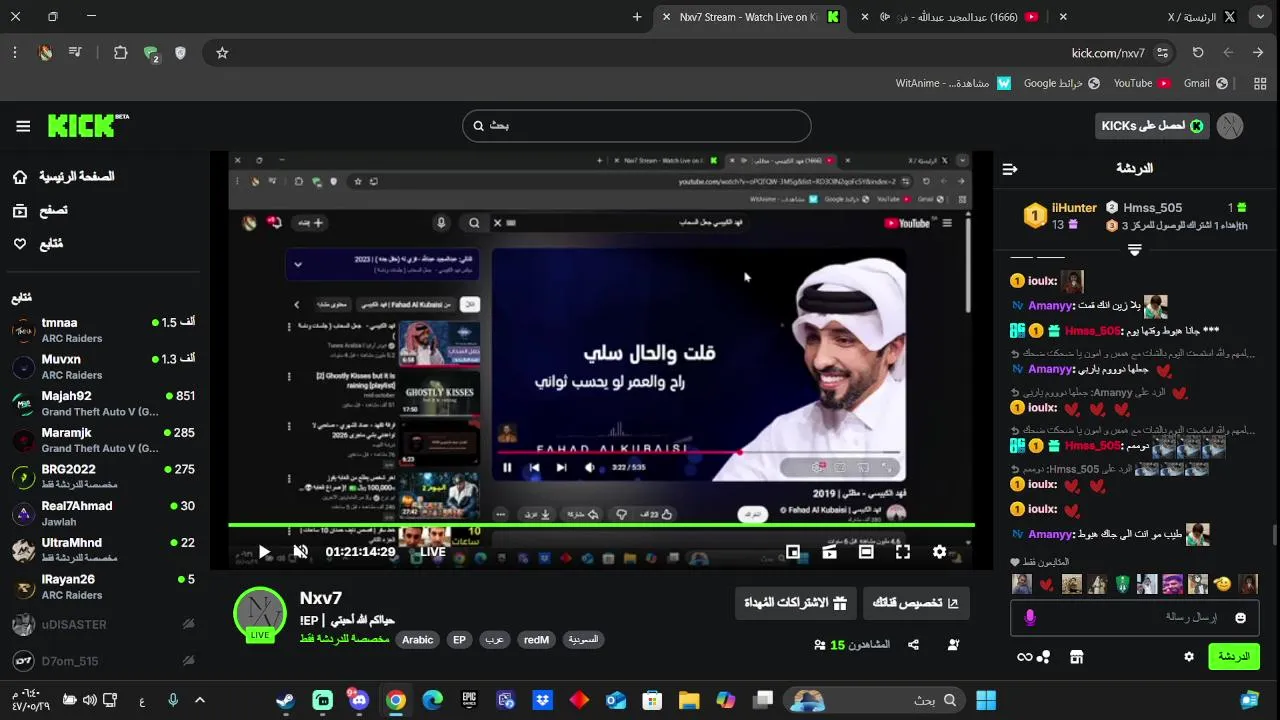Open the home page sidebar icon
The height and width of the screenshot is (720, 1280).
20,177
